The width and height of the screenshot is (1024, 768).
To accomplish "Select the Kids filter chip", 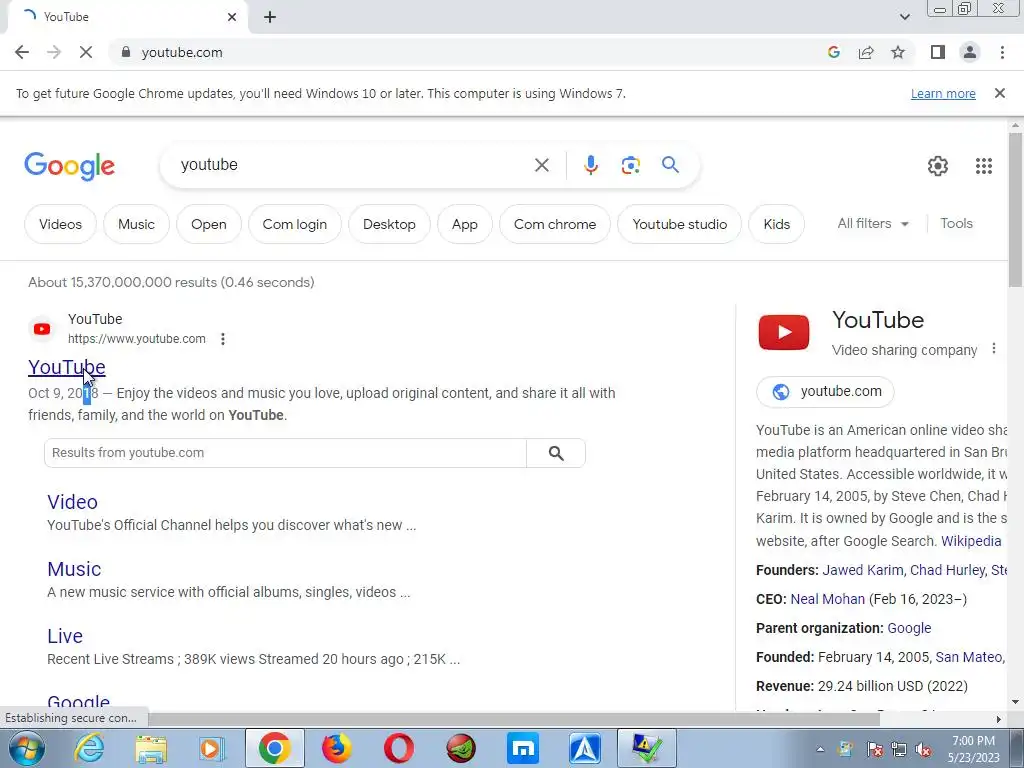I will coord(776,224).
